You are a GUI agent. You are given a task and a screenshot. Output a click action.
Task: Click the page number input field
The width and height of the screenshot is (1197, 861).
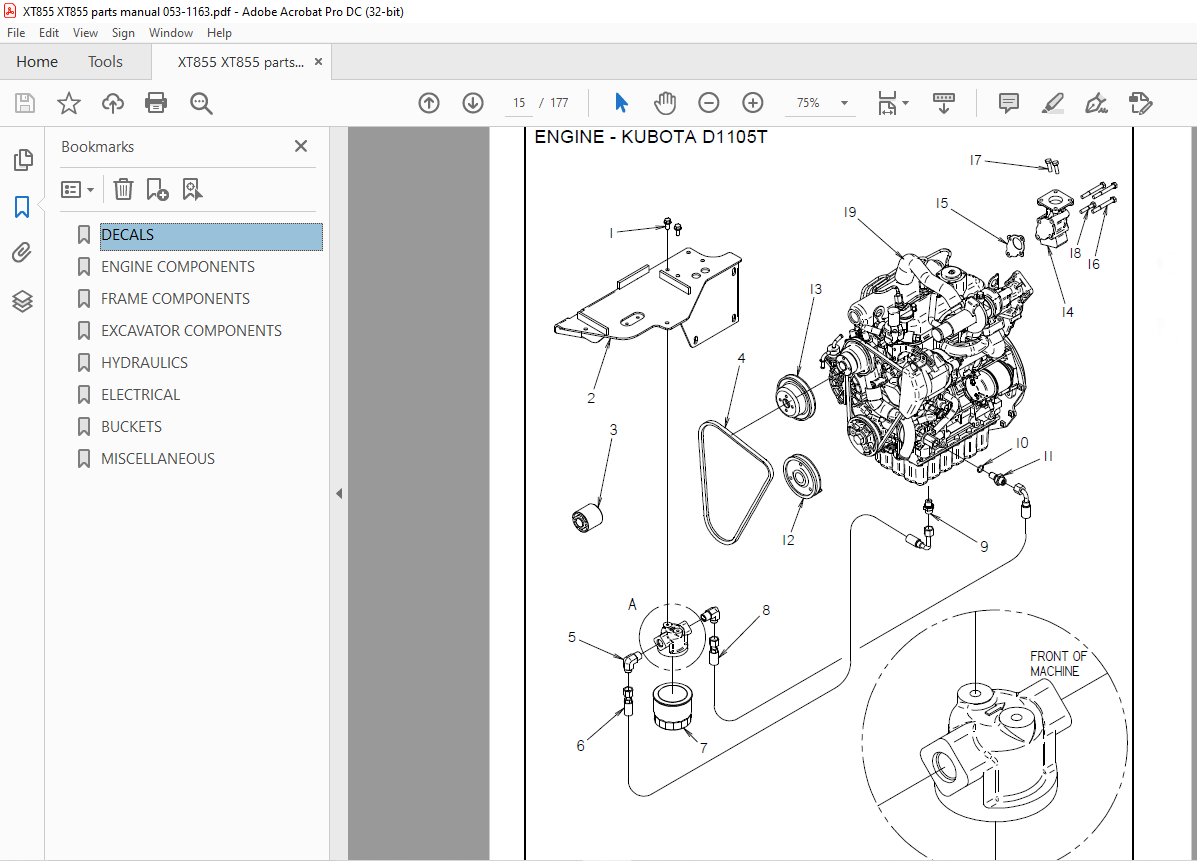[519, 103]
